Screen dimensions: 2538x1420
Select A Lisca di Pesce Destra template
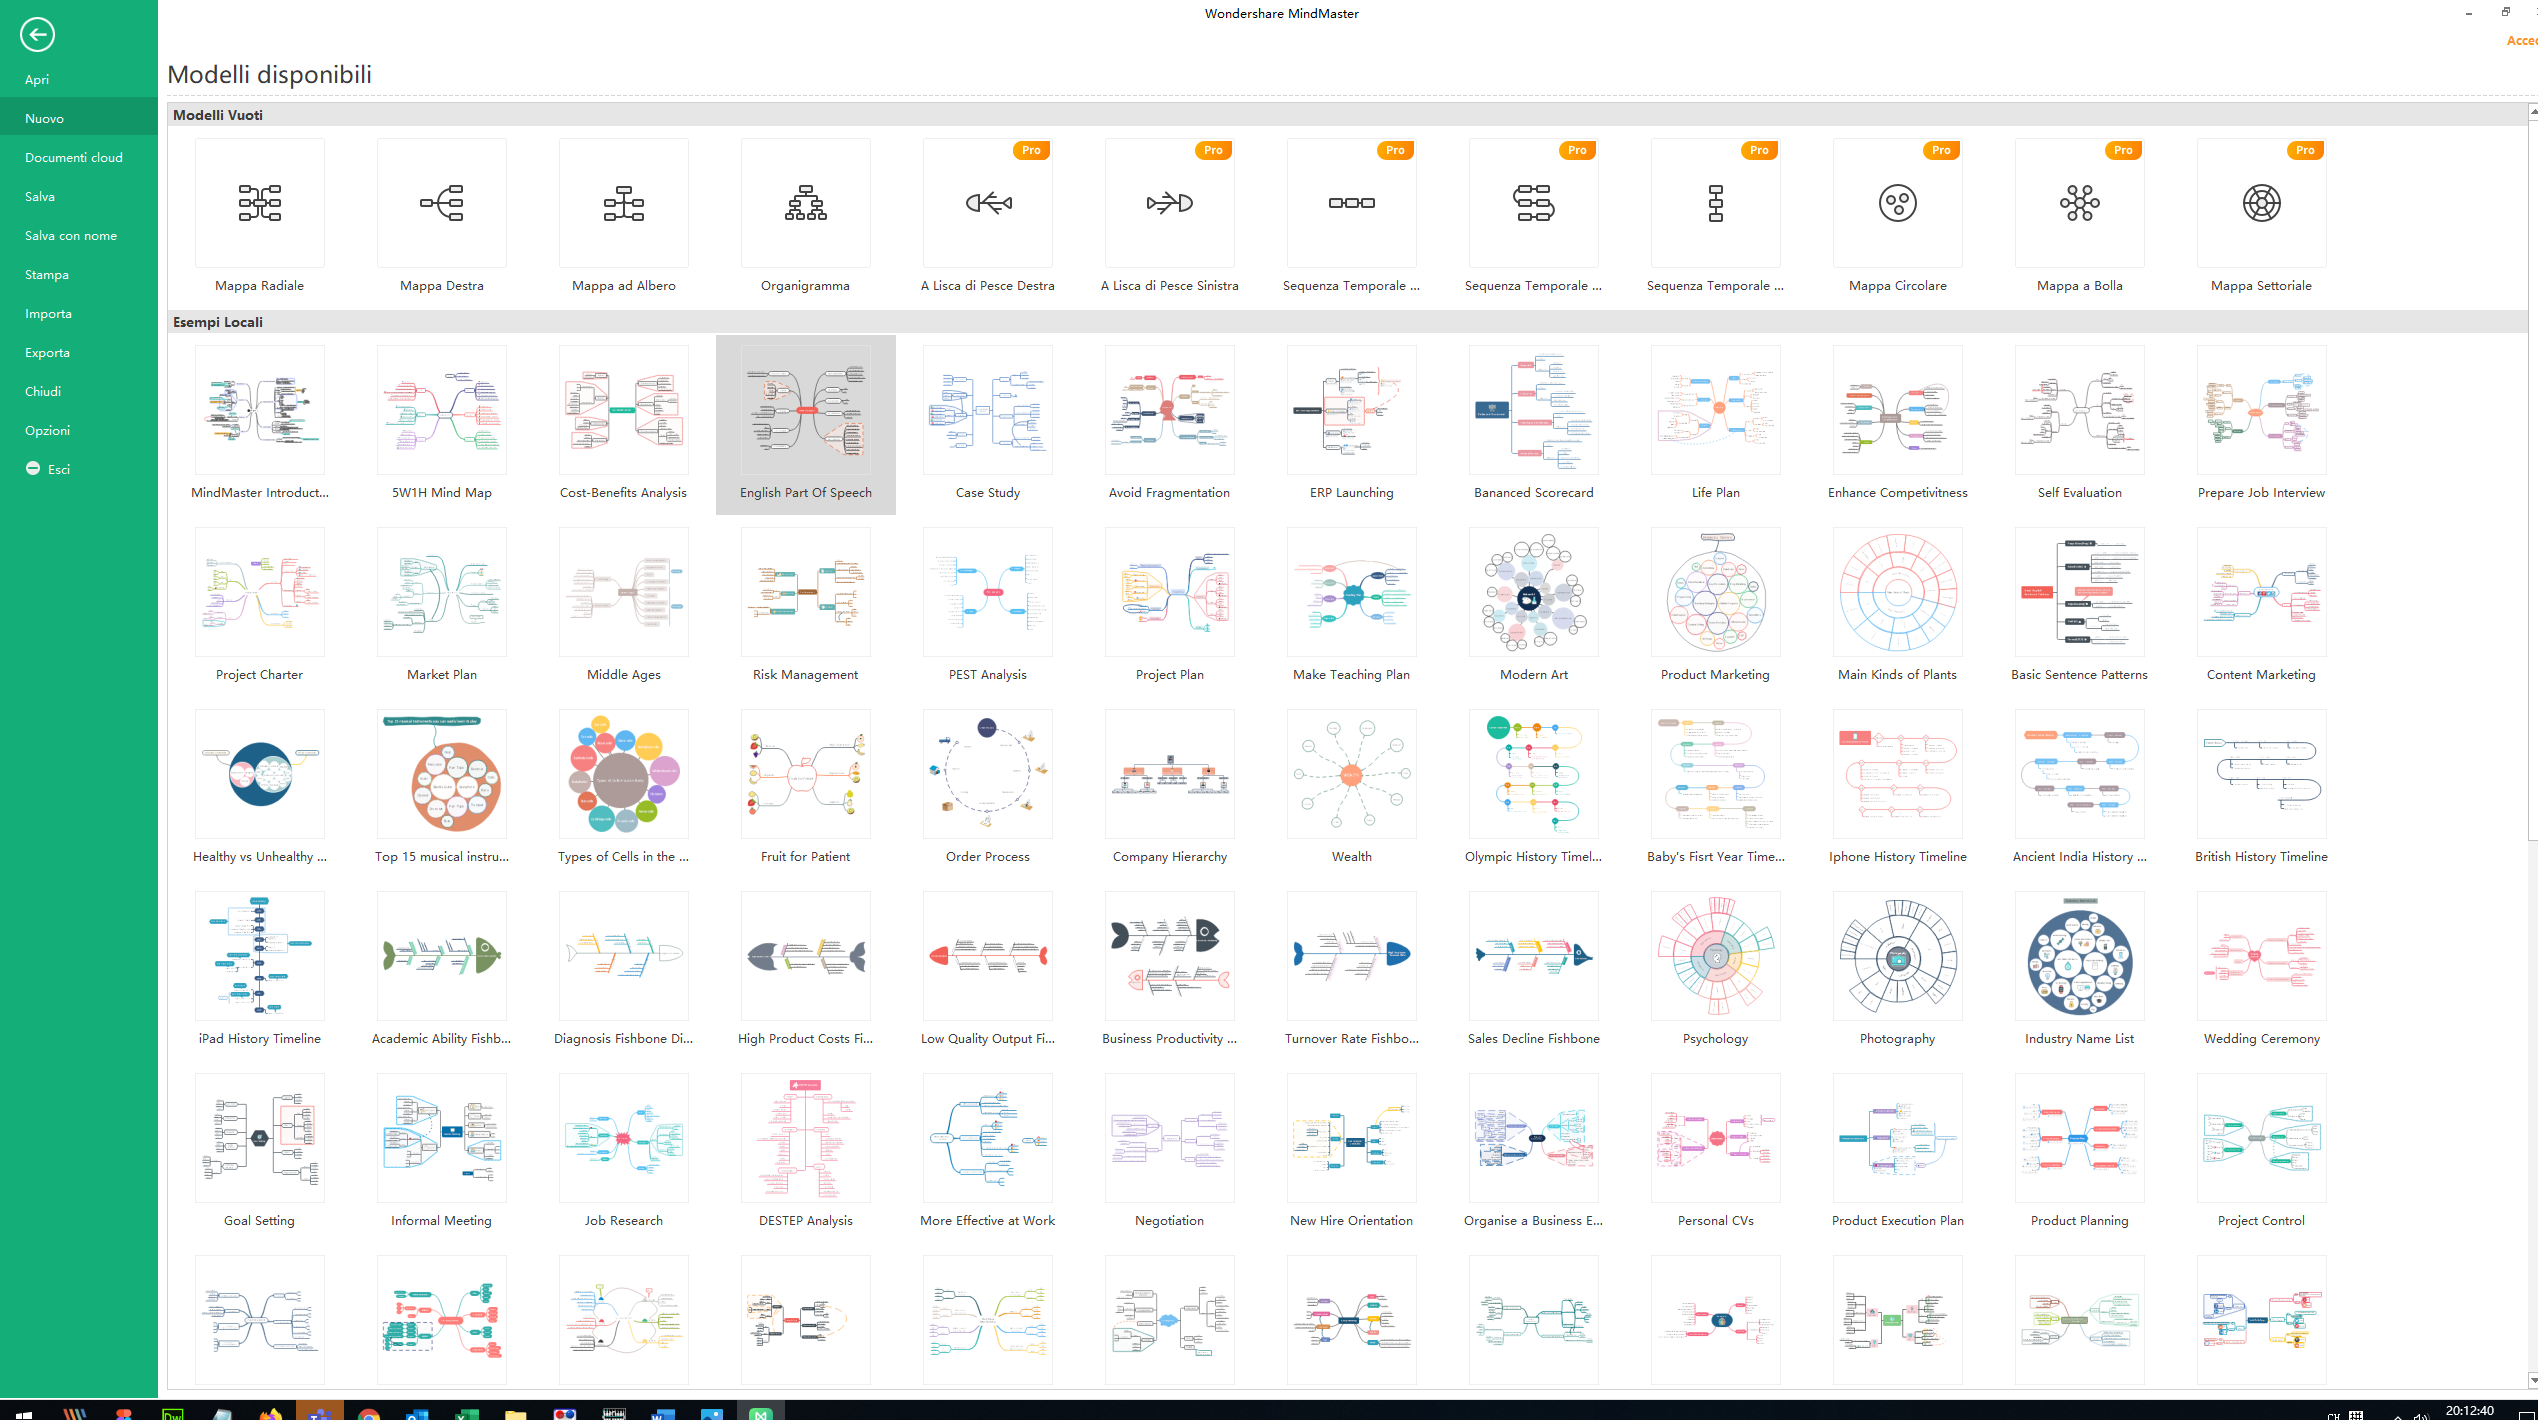[987, 203]
